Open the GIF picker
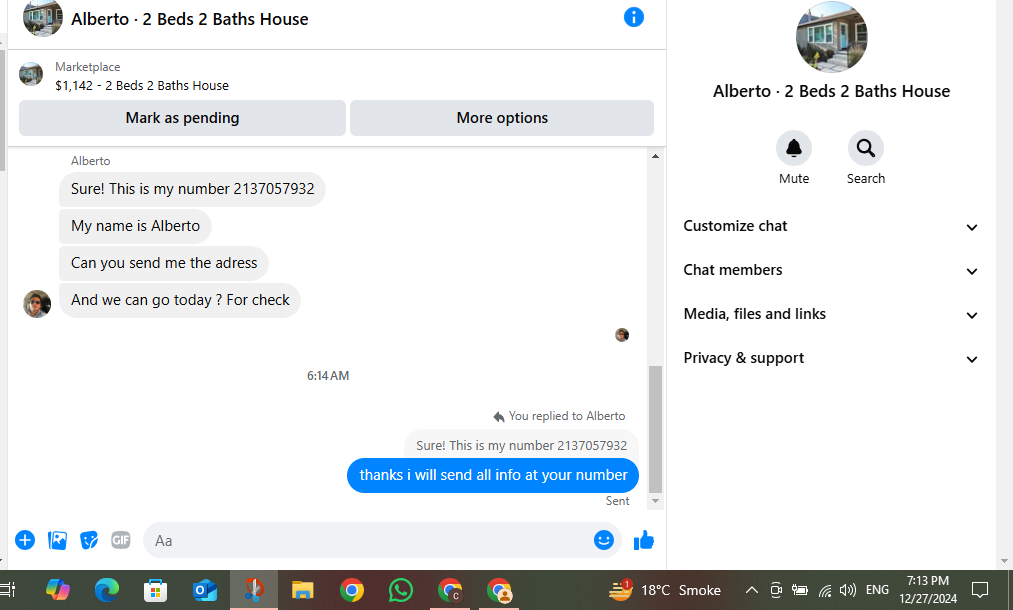Viewport: 1013px width, 610px height. pos(121,540)
